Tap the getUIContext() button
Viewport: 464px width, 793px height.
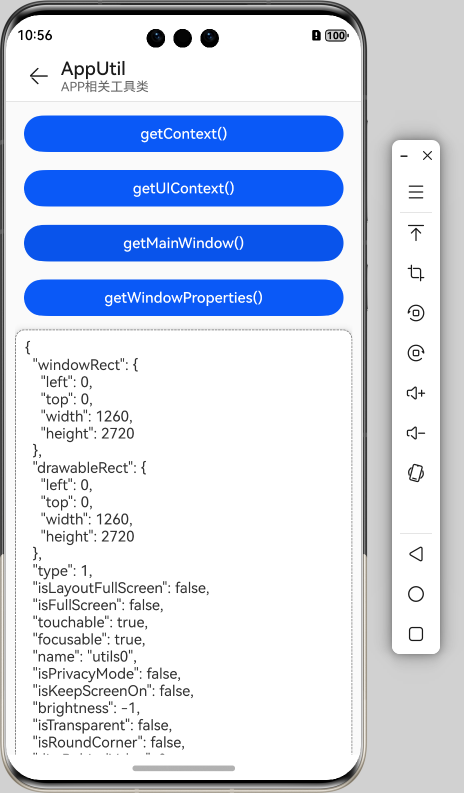click(x=184, y=188)
